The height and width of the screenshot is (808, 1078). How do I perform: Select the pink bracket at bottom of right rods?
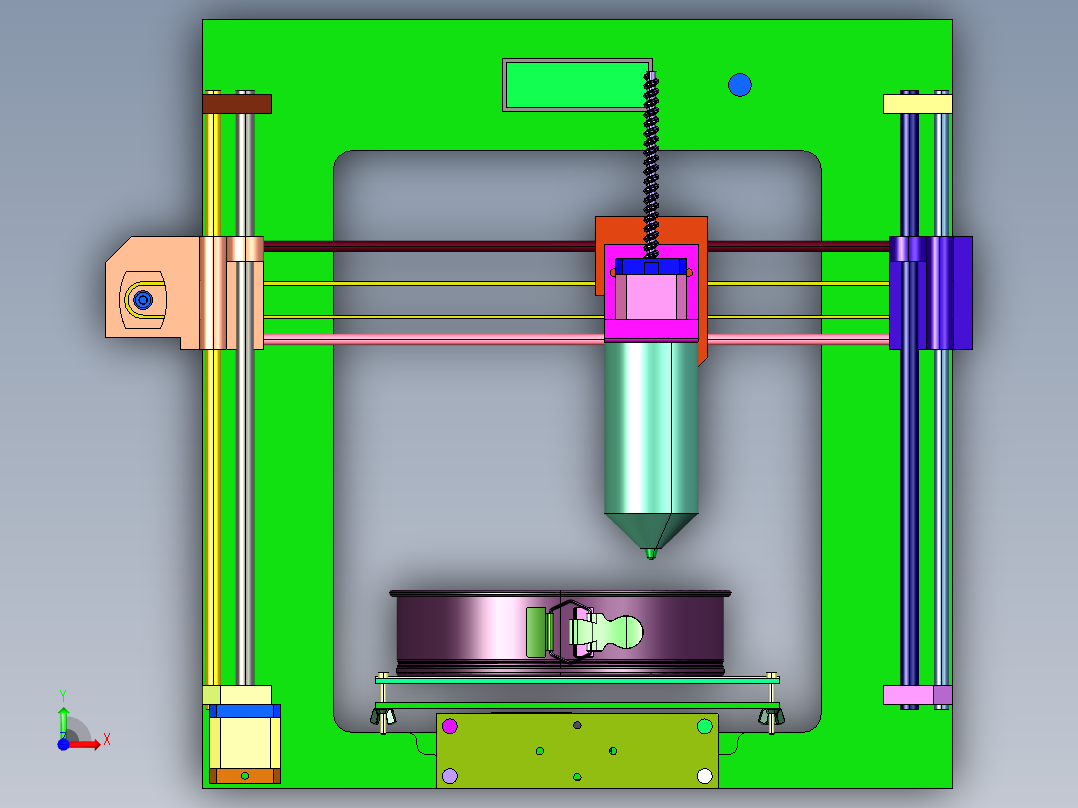tap(918, 695)
